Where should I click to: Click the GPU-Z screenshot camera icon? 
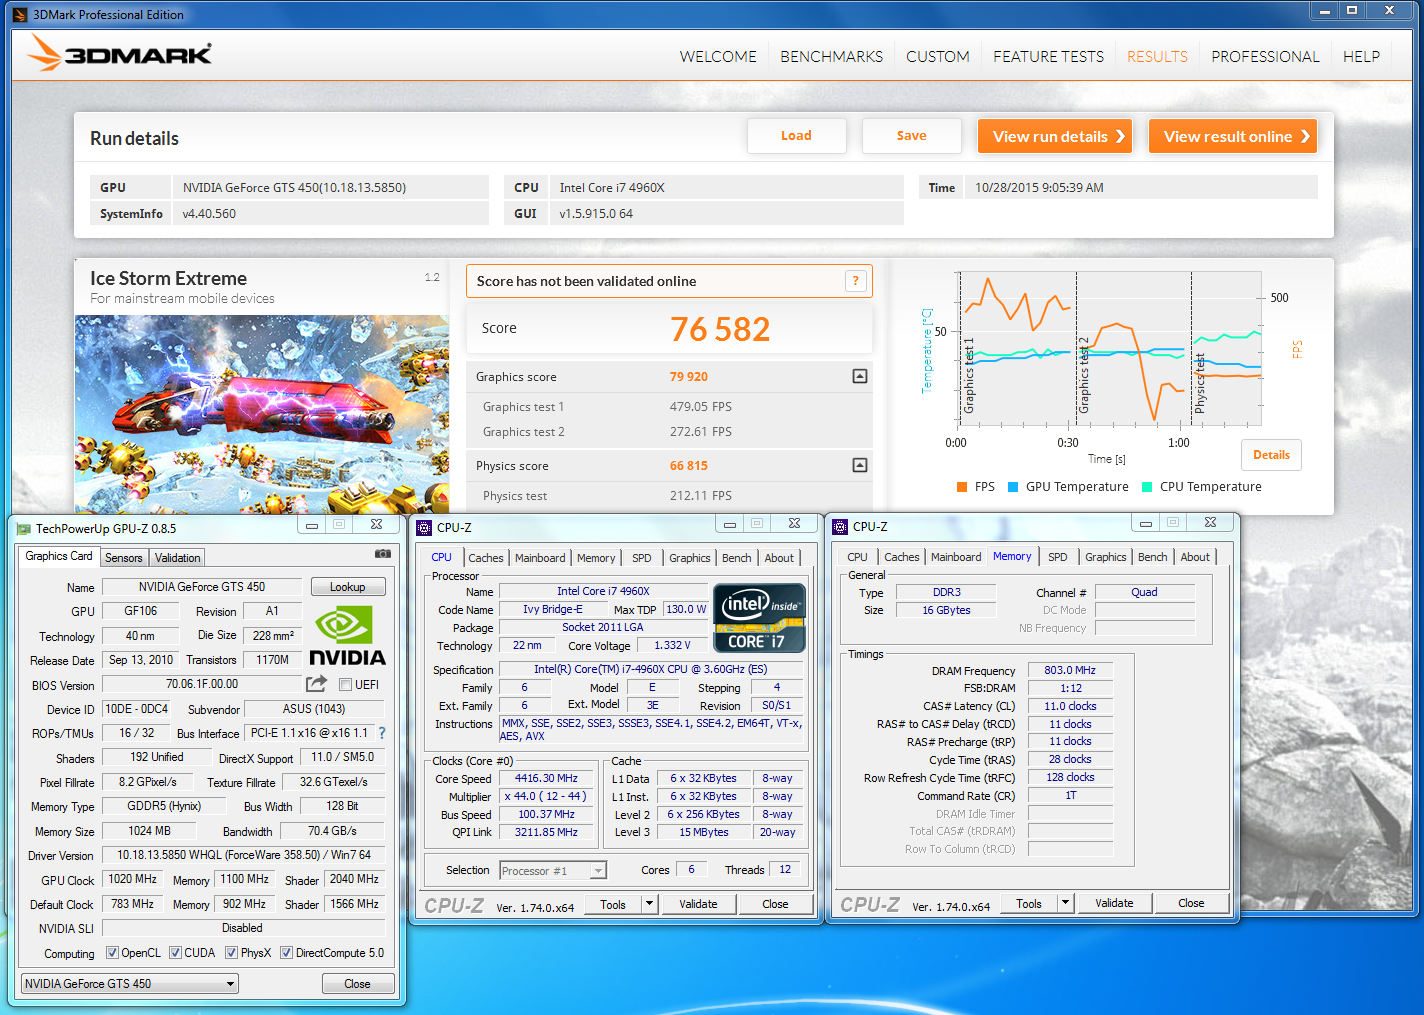[x=382, y=553]
